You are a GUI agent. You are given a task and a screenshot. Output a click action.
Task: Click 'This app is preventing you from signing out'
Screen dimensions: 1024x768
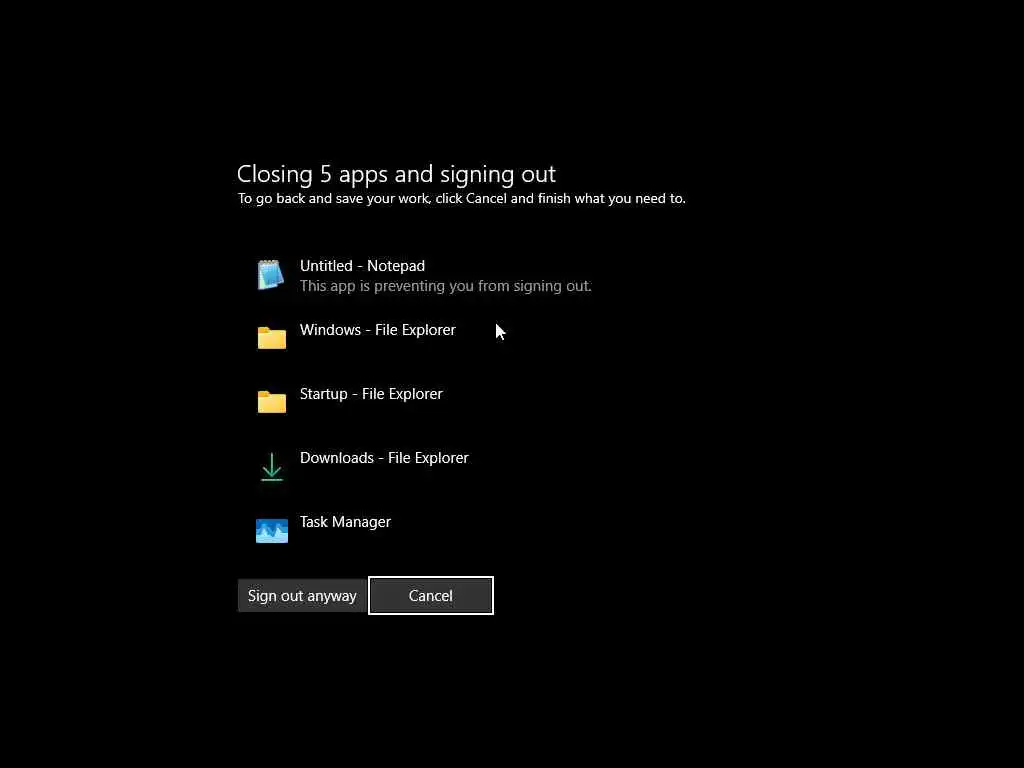(x=445, y=286)
